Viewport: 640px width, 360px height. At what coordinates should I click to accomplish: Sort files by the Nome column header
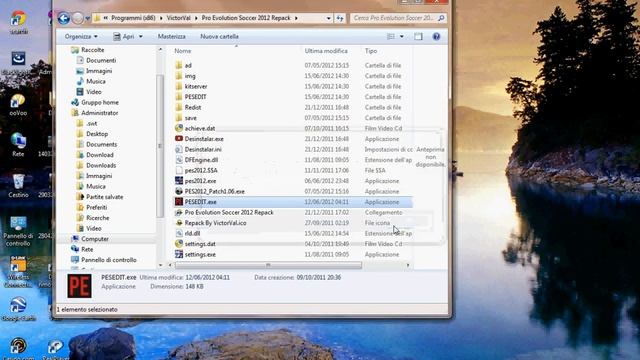pyautogui.click(x=182, y=51)
